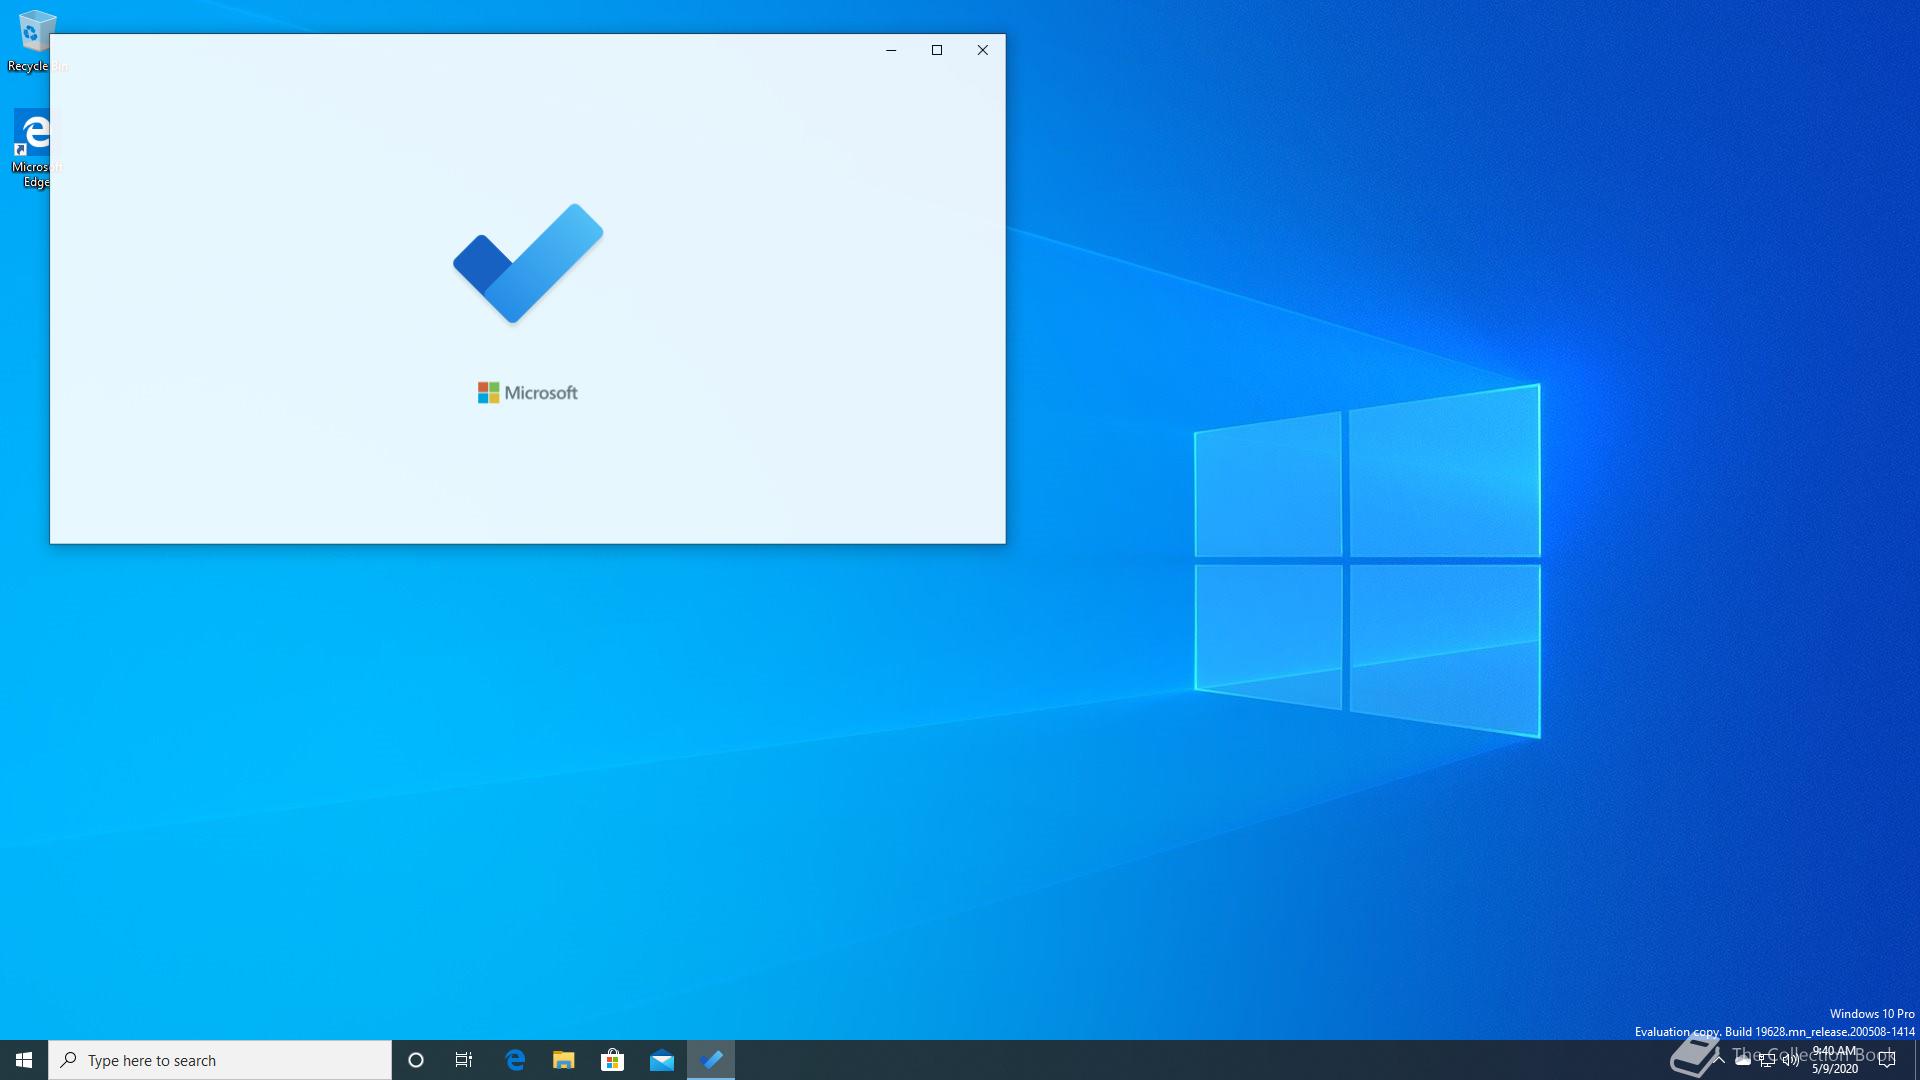Open the network status tray icon
Image resolution: width=1920 pixels, height=1080 pixels.
(1767, 1061)
